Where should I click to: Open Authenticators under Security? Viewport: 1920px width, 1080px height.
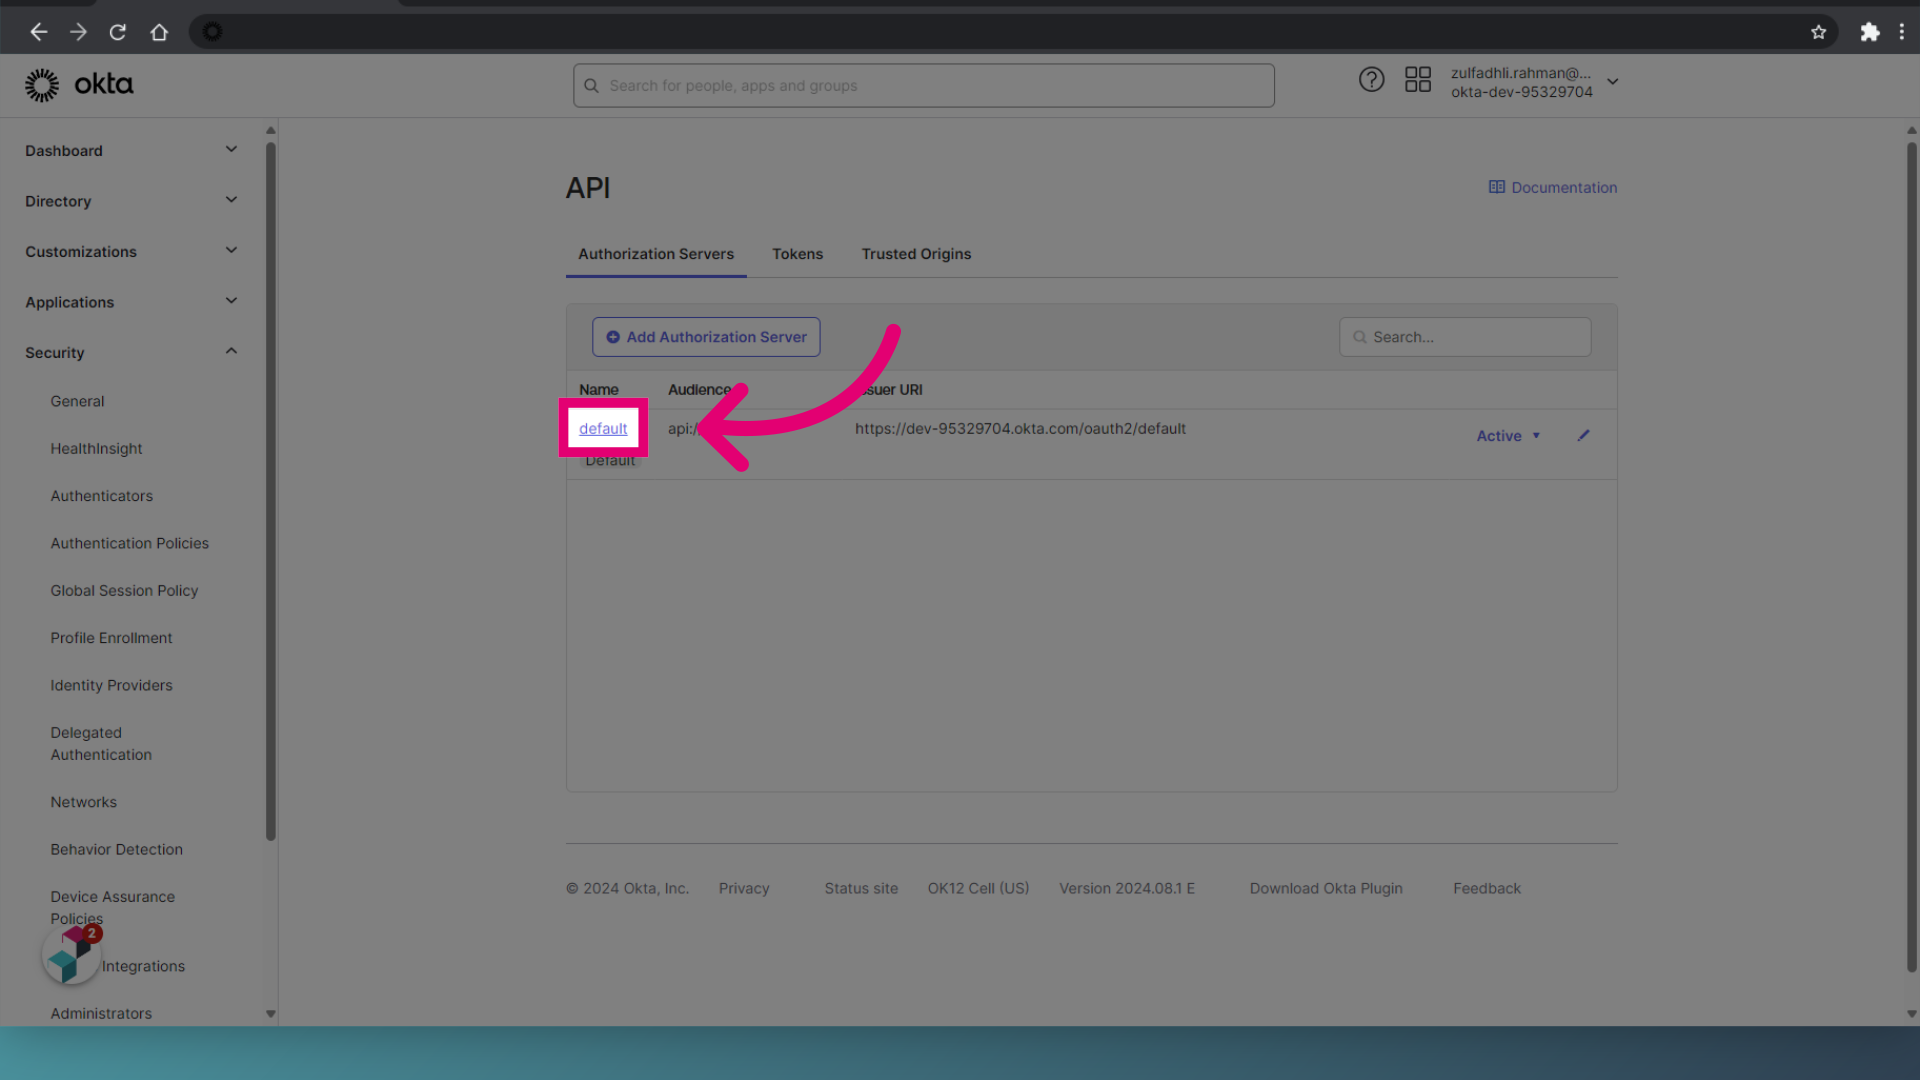(101, 496)
